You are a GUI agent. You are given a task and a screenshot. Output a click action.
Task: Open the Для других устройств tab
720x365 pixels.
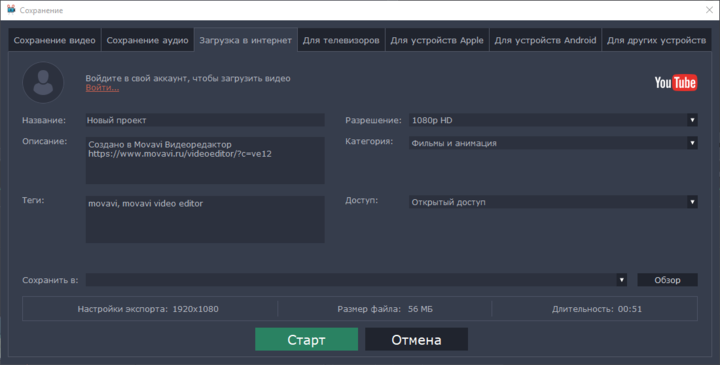[657, 40]
